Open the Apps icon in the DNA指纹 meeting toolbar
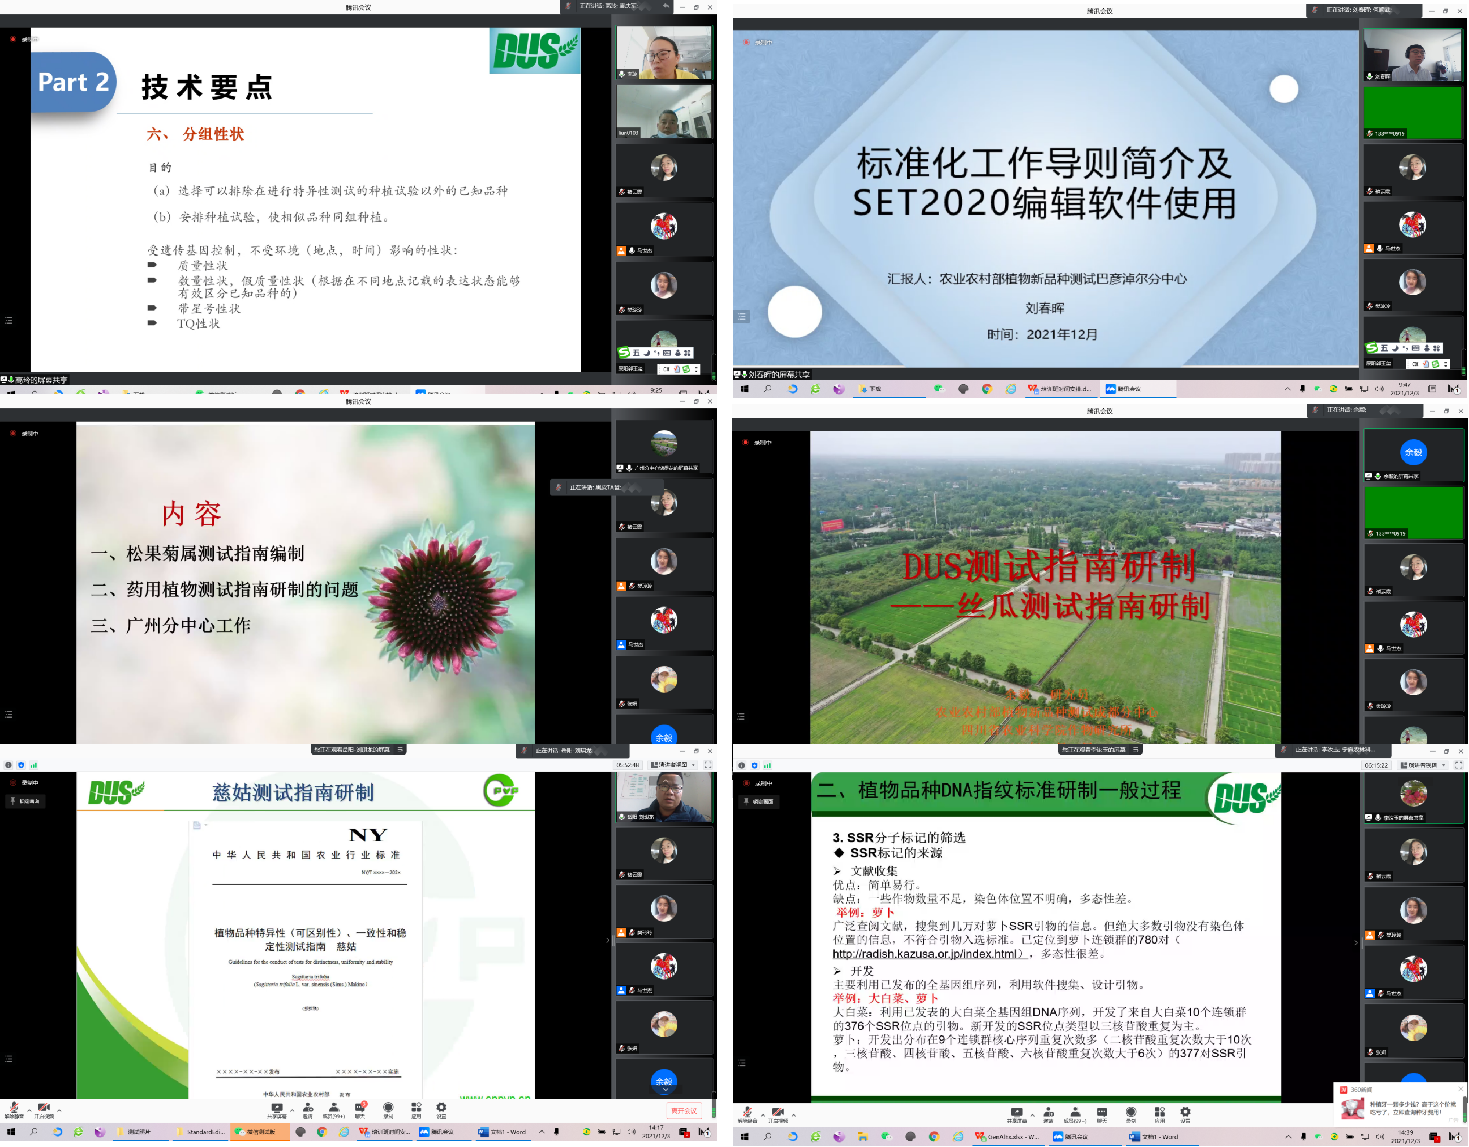 tap(1159, 1113)
